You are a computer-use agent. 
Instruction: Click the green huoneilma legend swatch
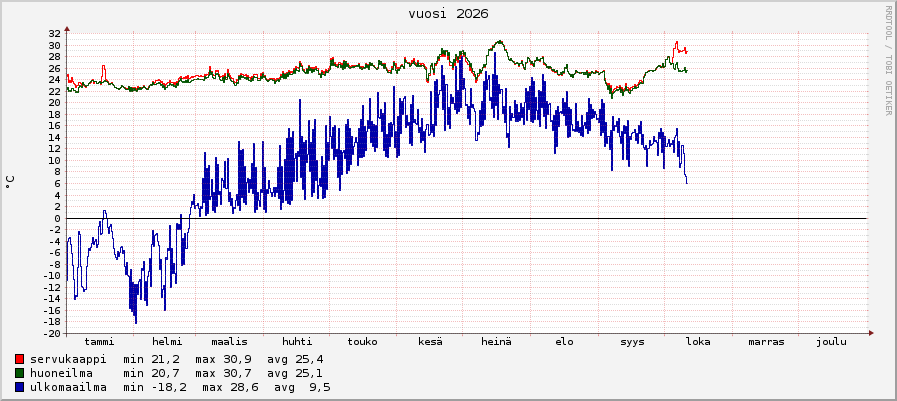19,374
